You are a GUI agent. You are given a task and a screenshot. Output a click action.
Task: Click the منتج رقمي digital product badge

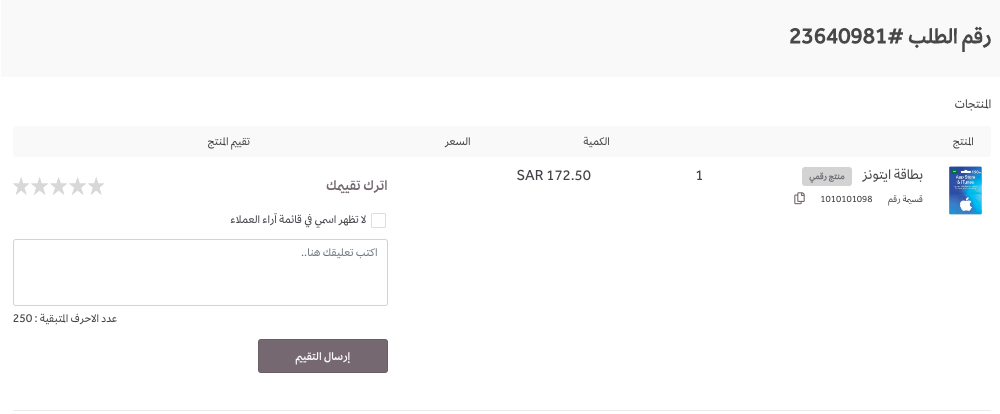coord(827,177)
